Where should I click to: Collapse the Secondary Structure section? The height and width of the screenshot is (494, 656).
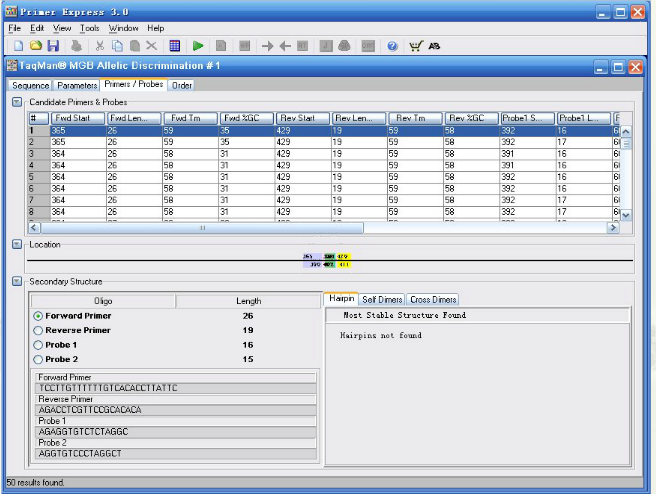pyautogui.click(x=17, y=281)
